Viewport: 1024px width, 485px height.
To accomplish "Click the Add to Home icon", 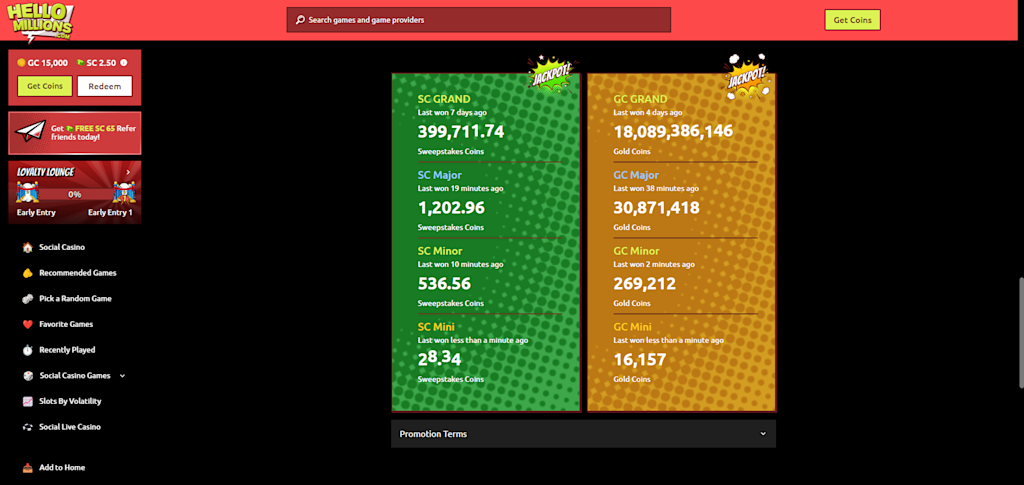I will pyautogui.click(x=27, y=467).
